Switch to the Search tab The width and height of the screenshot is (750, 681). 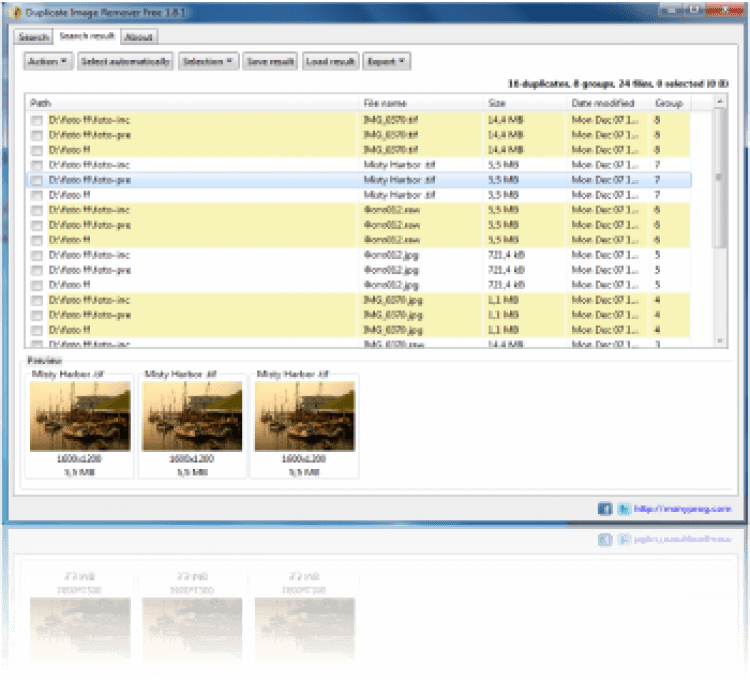coord(34,37)
